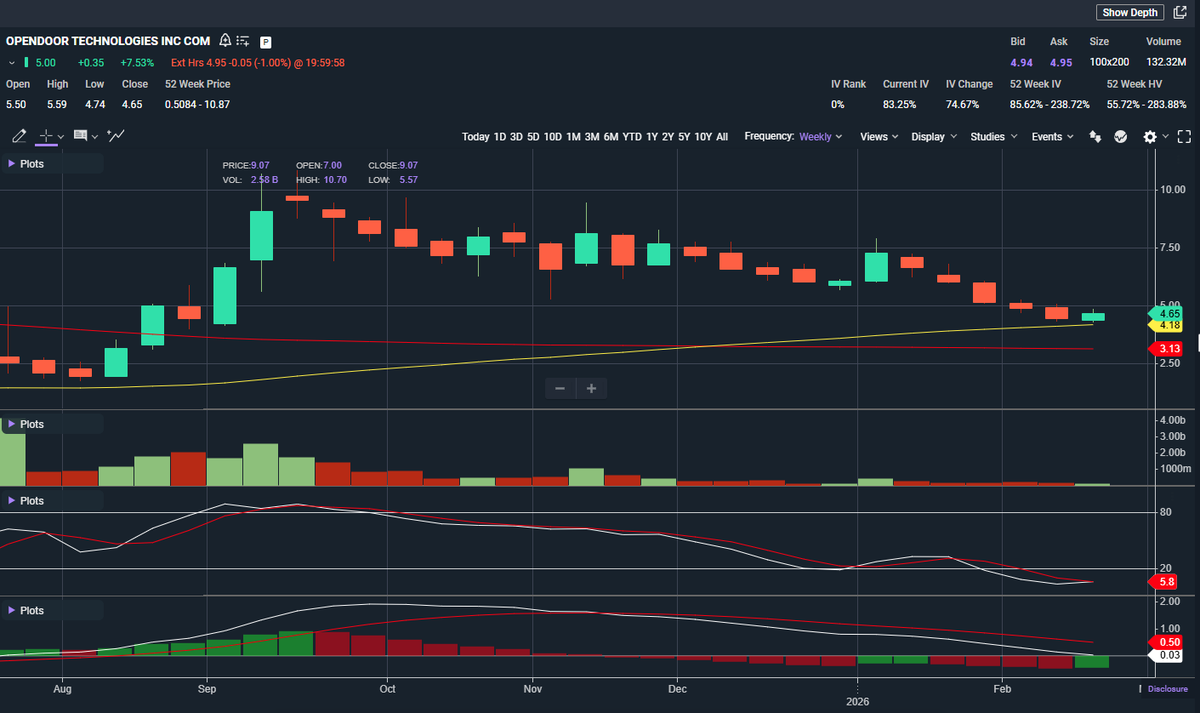Expand the Studies dropdown menu
Image resolution: width=1200 pixels, height=713 pixels.
click(x=993, y=137)
